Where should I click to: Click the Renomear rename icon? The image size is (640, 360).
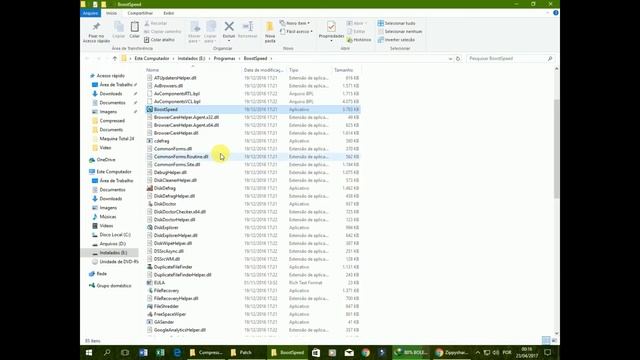pyautogui.click(x=248, y=27)
